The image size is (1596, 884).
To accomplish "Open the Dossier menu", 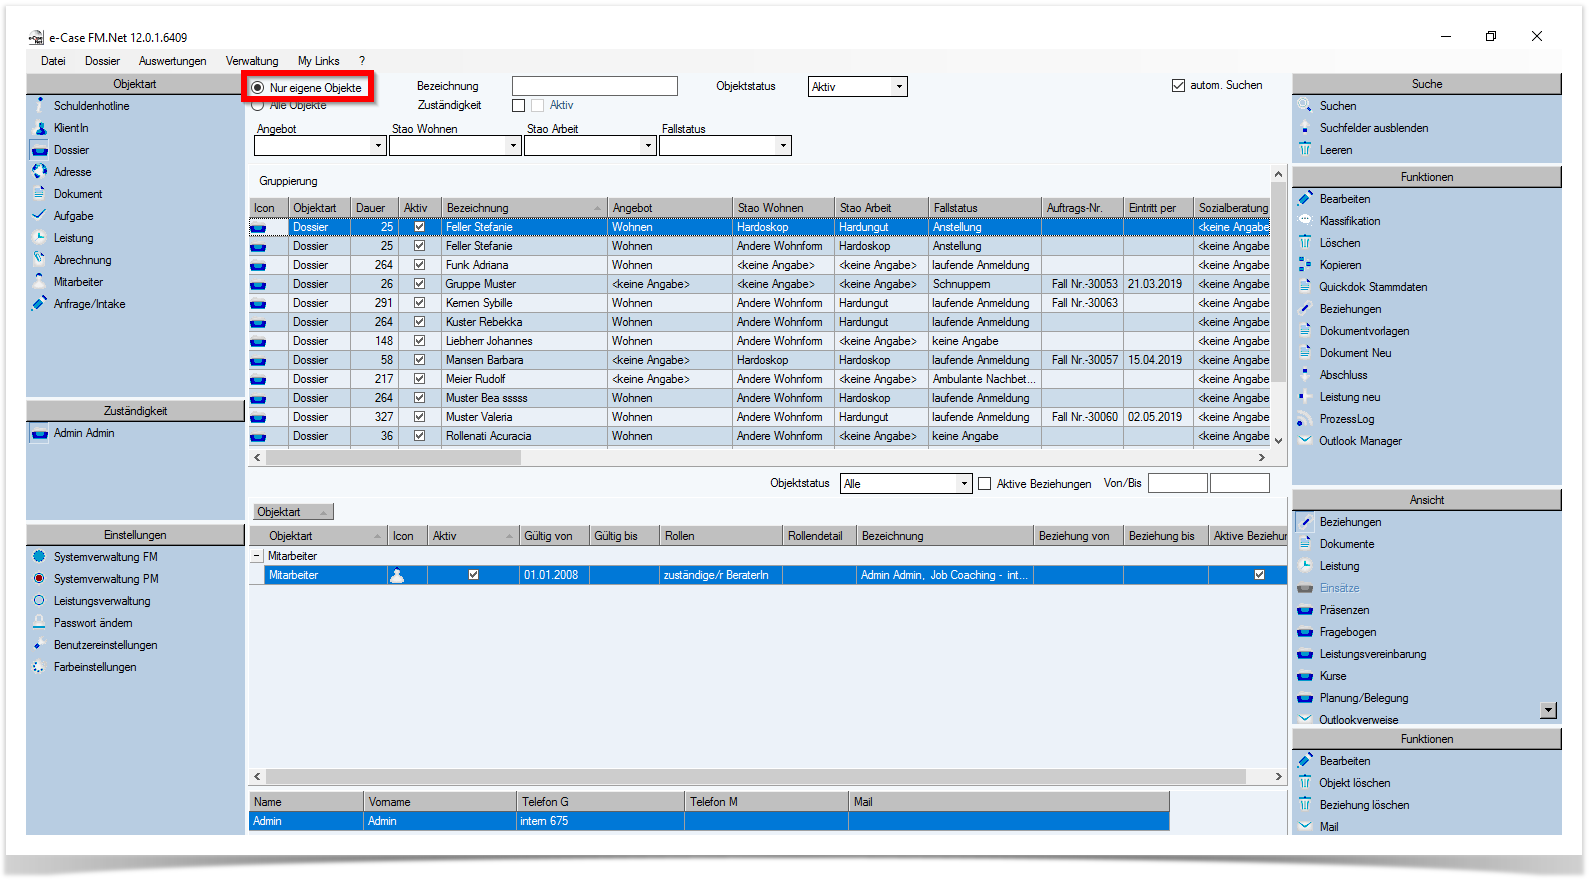I will (102, 61).
